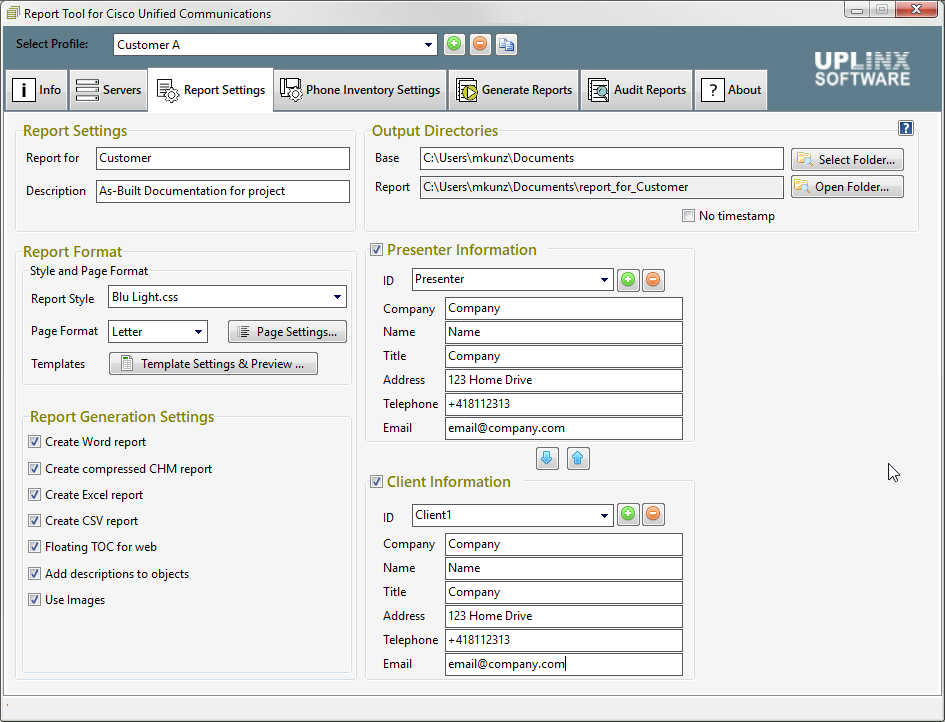Uncheck the Client Information checkbox
This screenshot has width=945, height=722.
tap(377, 482)
